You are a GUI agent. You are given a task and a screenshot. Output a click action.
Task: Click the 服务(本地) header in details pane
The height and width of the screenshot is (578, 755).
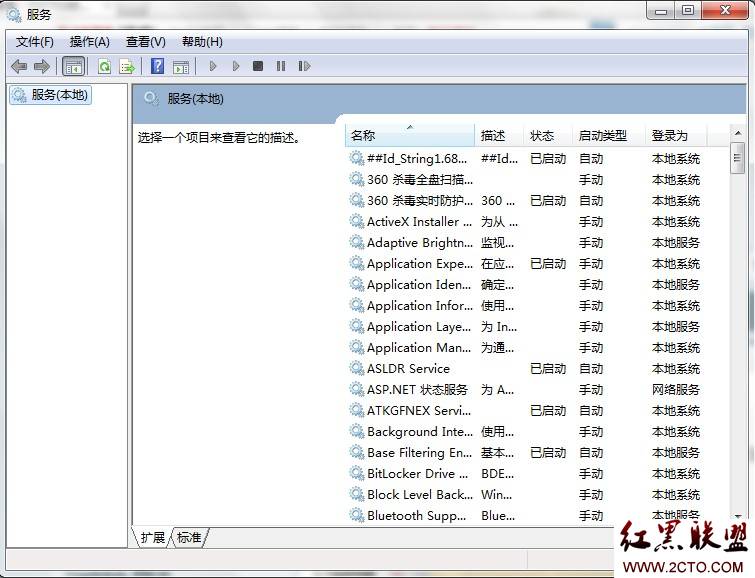[x=195, y=99]
